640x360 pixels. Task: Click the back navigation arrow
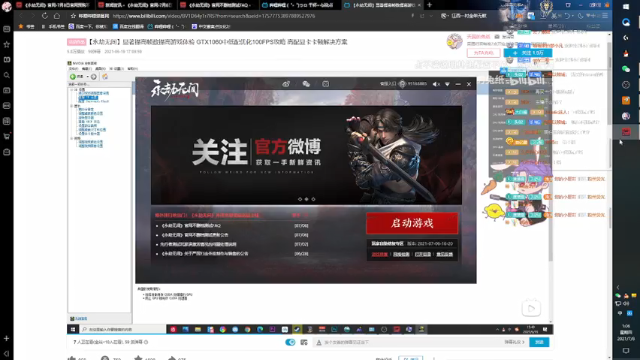(x=21, y=16)
